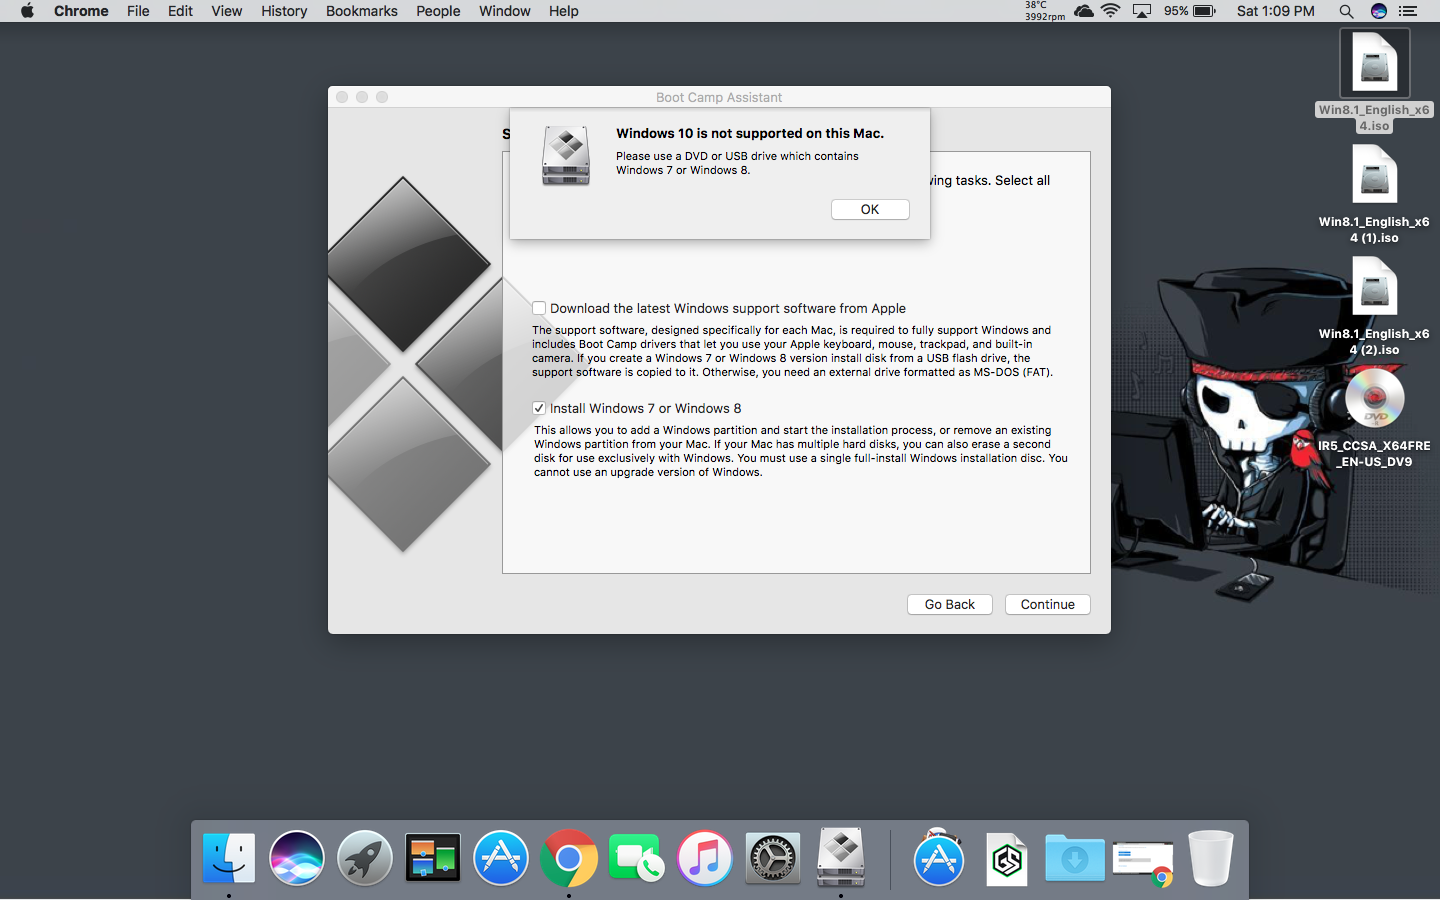Click the clock showing Sat 1:09 PM
This screenshot has width=1440, height=900.
point(1276,11)
